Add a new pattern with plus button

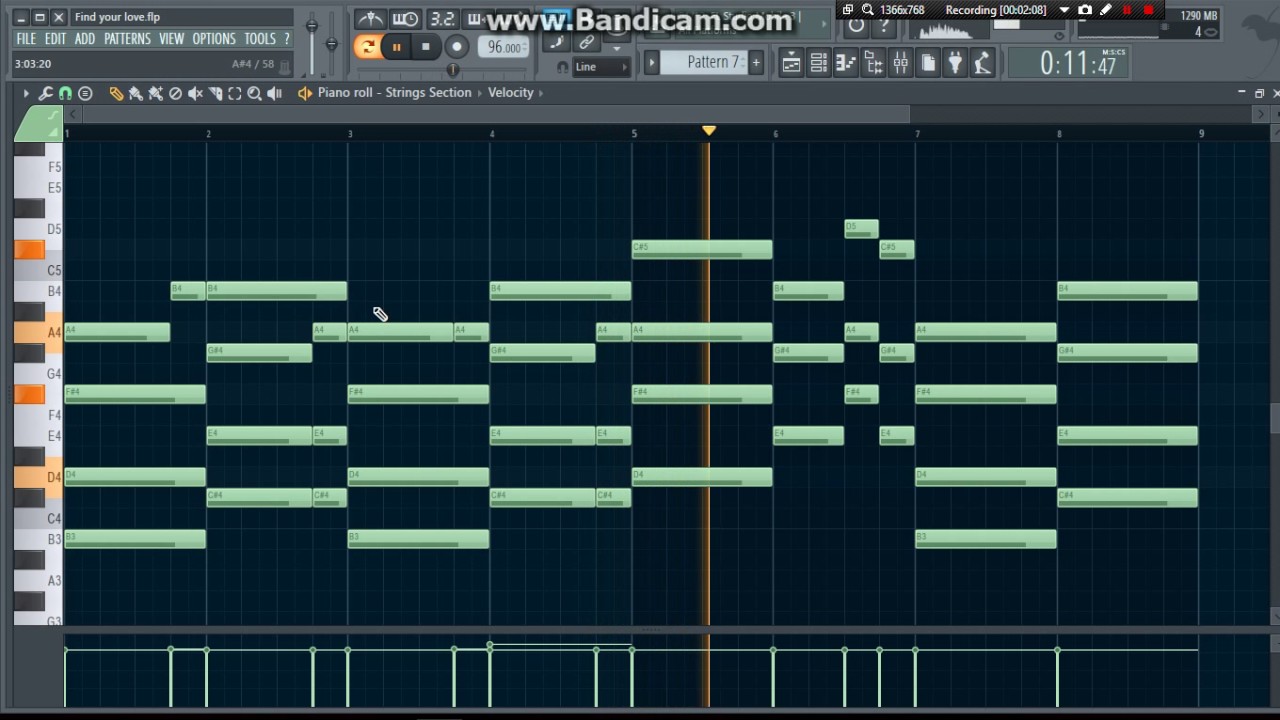pos(756,62)
